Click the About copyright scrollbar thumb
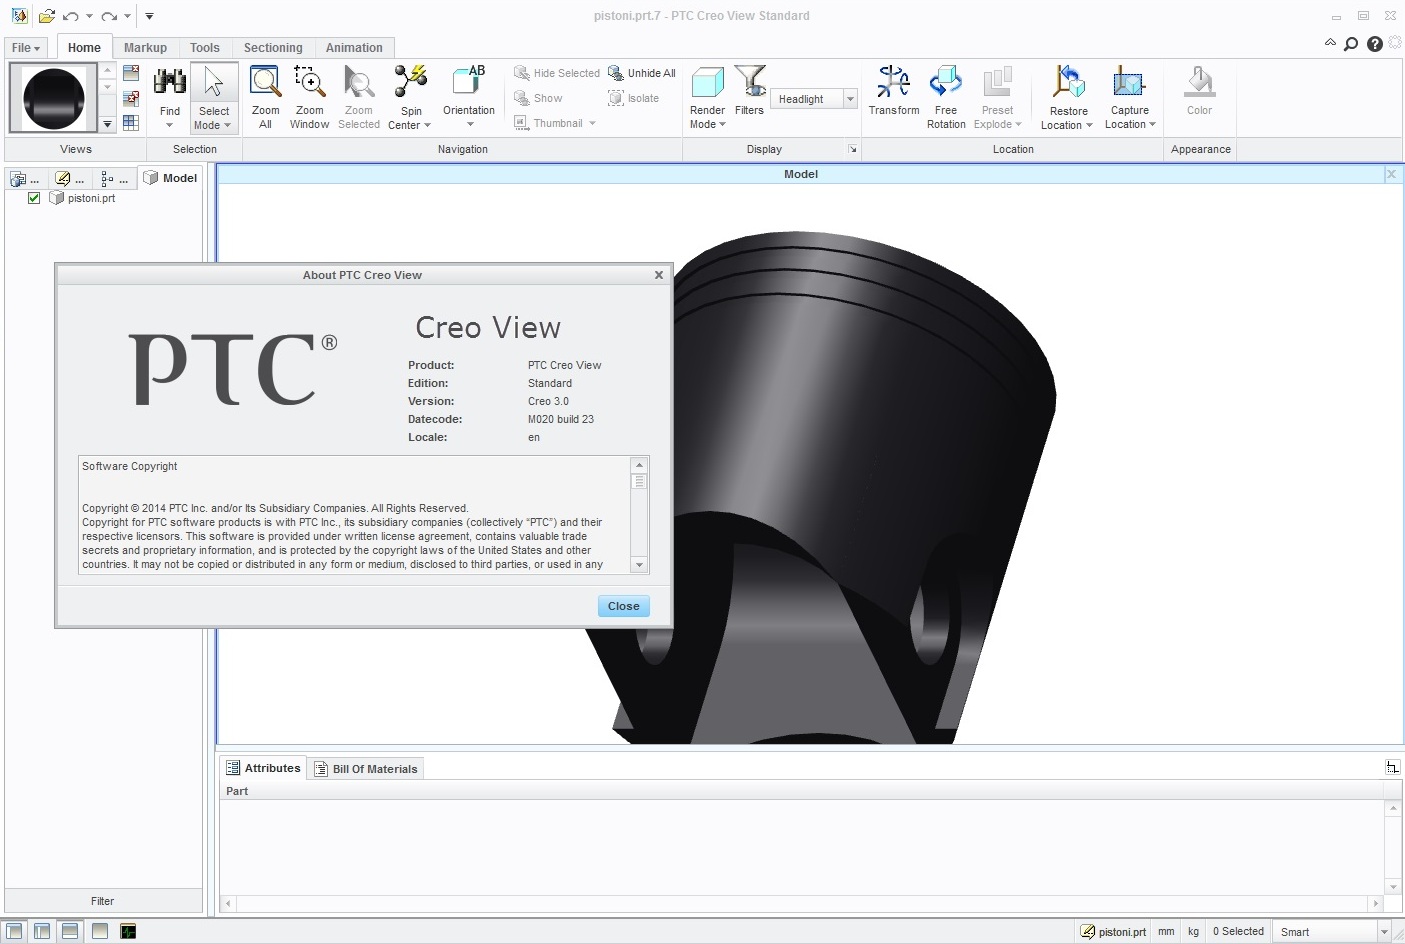The height and width of the screenshot is (944, 1405). click(640, 481)
